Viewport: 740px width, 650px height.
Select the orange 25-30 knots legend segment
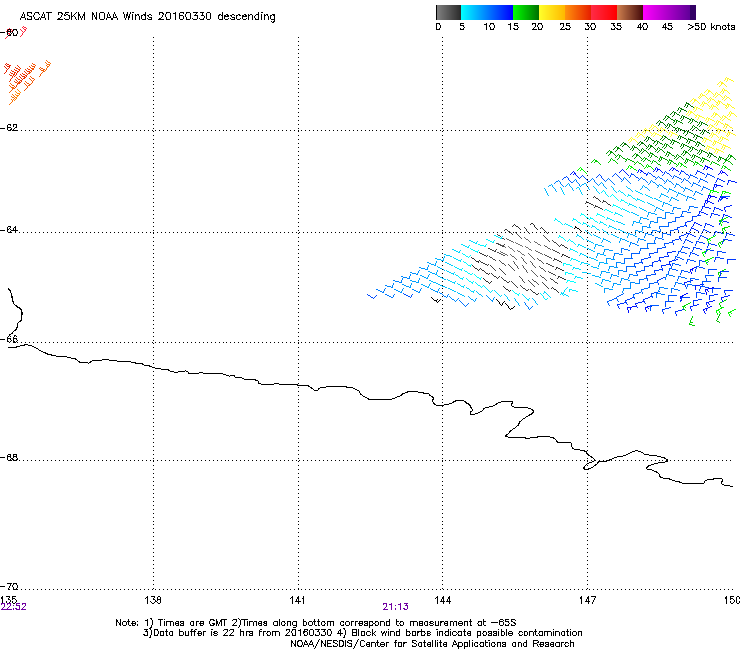click(578, 12)
